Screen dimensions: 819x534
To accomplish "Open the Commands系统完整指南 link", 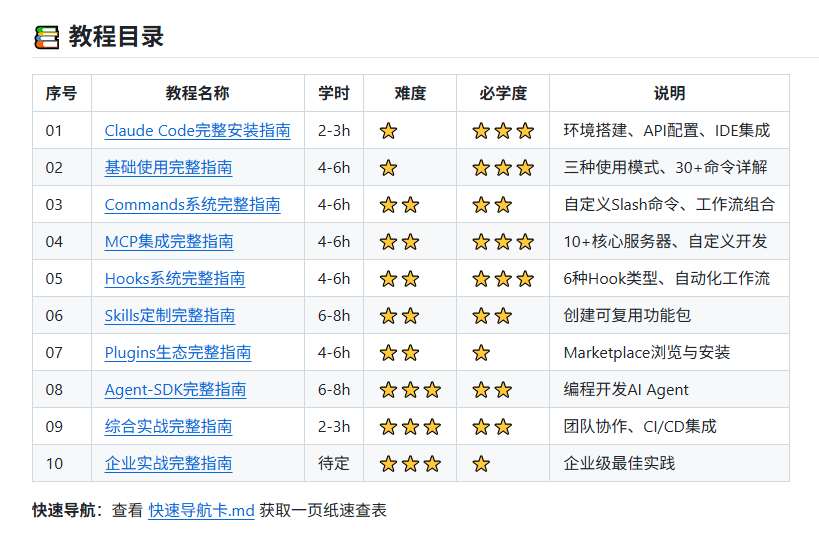I will click(192, 205).
